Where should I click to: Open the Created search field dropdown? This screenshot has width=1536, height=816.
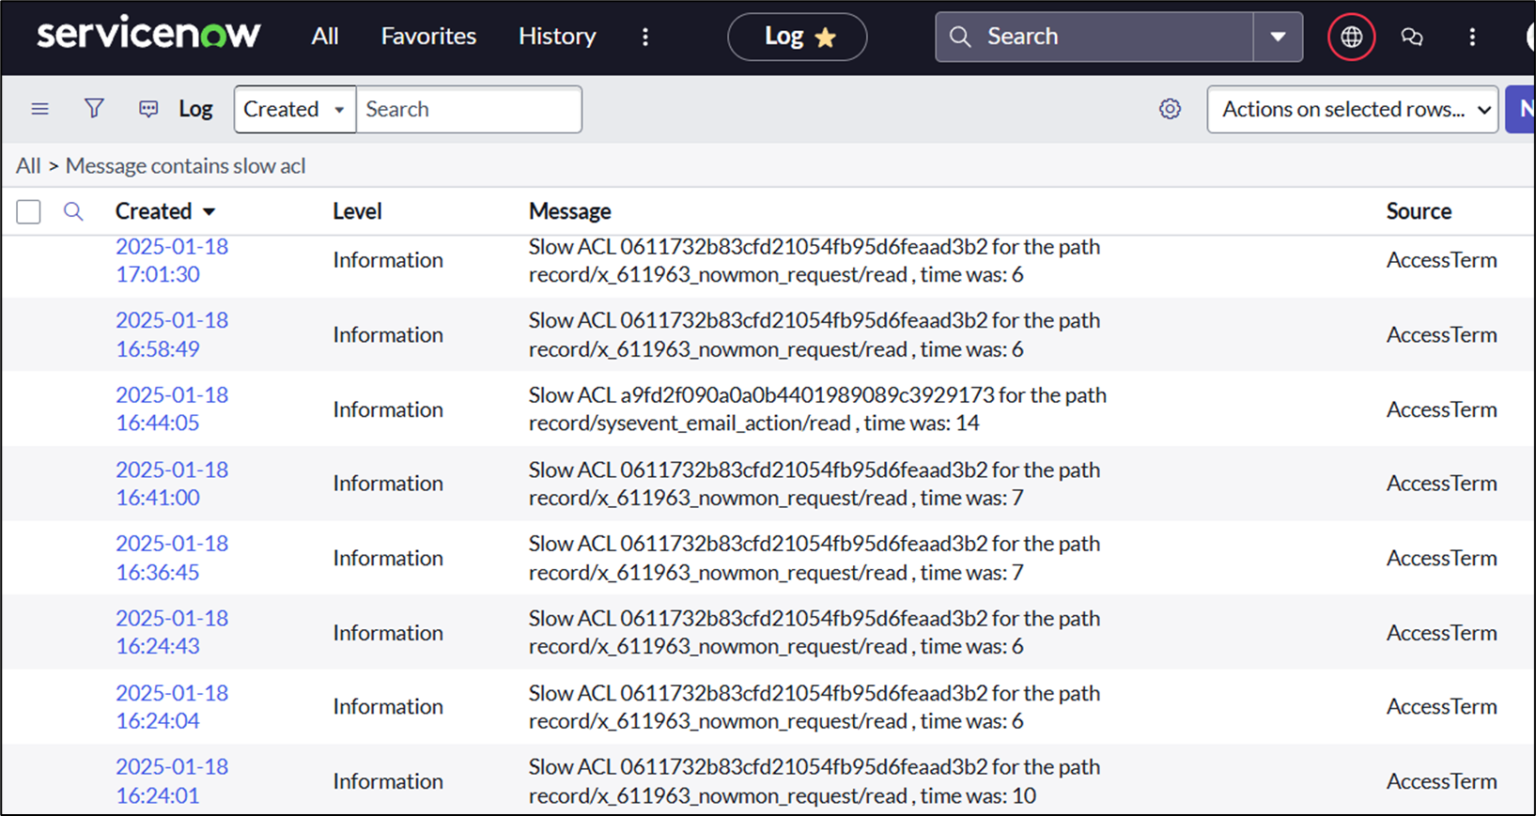[x=295, y=109]
